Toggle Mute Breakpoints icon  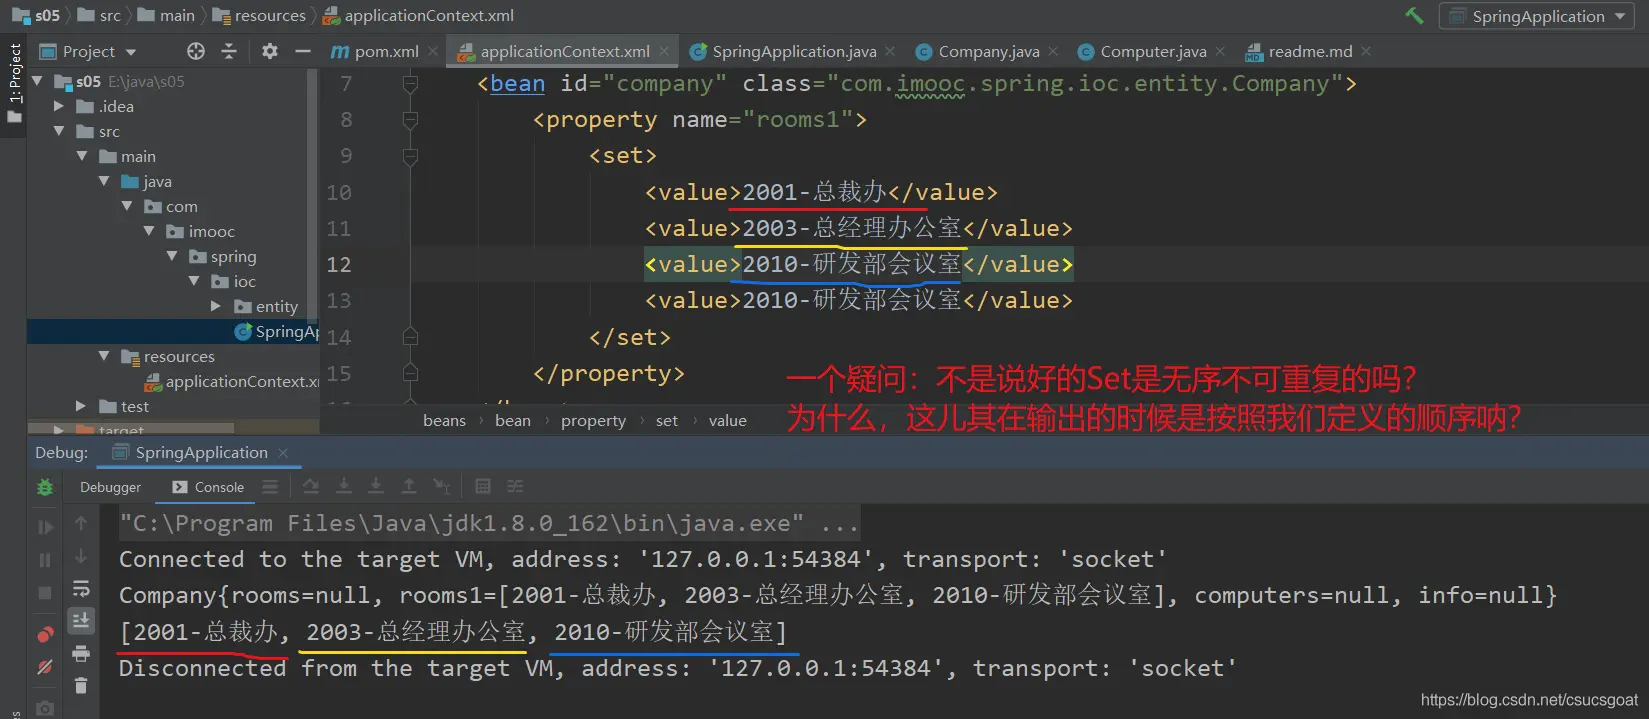45,667
